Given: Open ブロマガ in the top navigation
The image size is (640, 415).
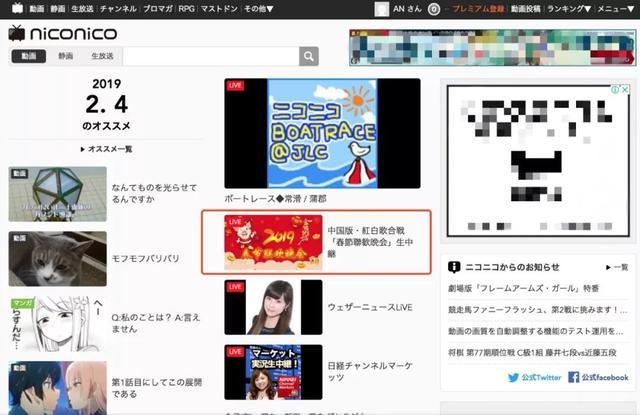Looking at the screenshot, I should 158,9.
